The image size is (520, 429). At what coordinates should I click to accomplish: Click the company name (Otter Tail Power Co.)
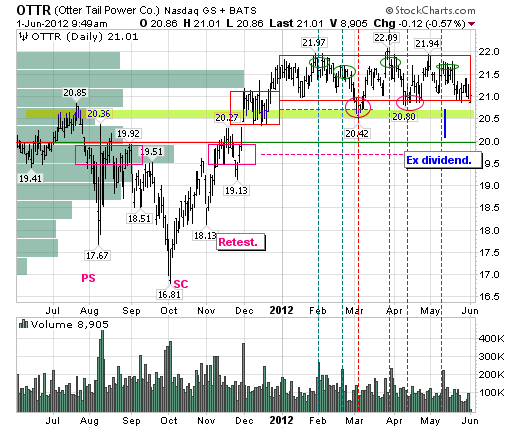coord(107,11)
